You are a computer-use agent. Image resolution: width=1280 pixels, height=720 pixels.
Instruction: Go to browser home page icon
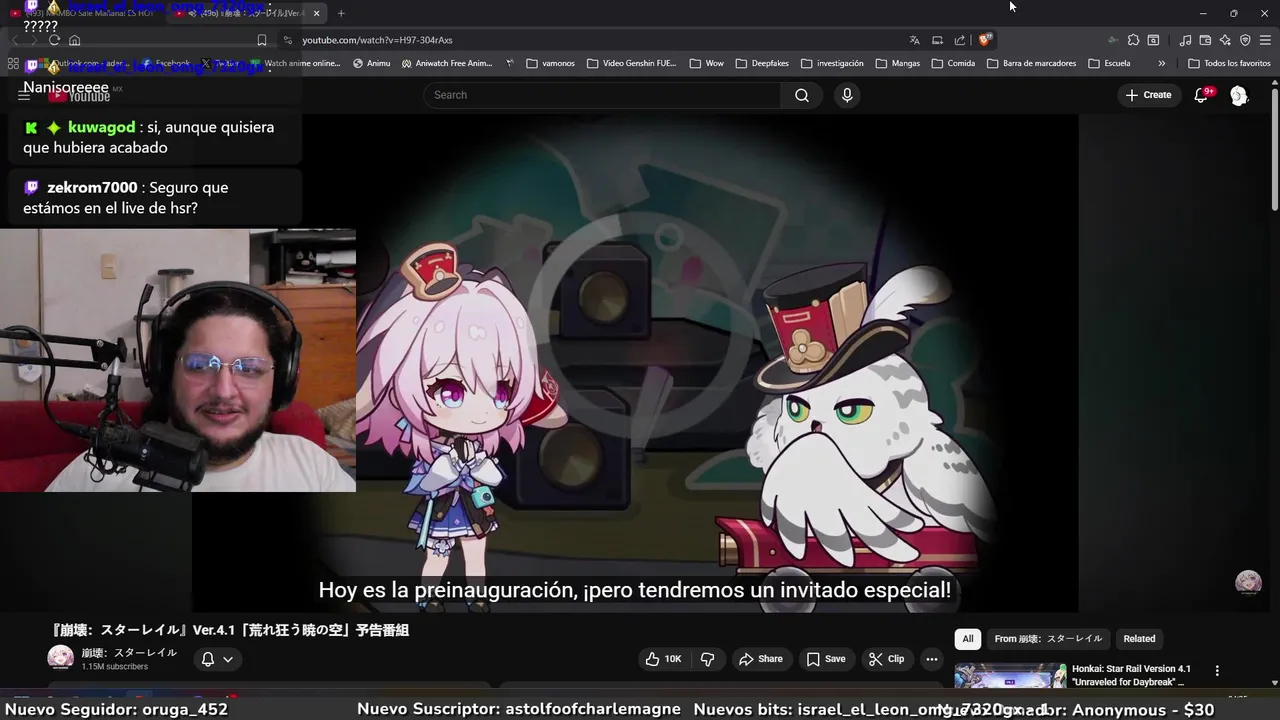pyautogui.click(x=74, y=40)
